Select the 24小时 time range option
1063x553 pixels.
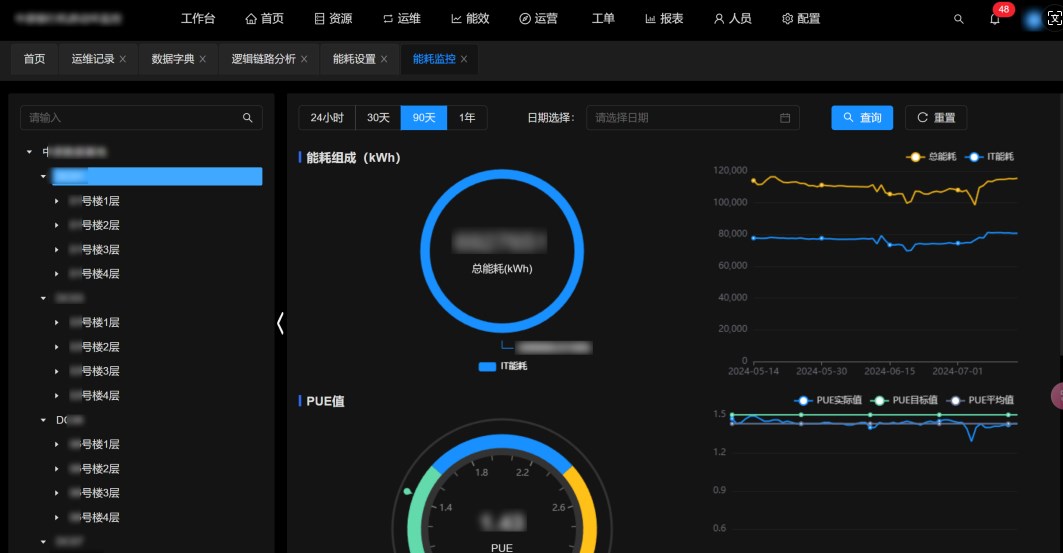pyautogui.click(x=327, y=118)
